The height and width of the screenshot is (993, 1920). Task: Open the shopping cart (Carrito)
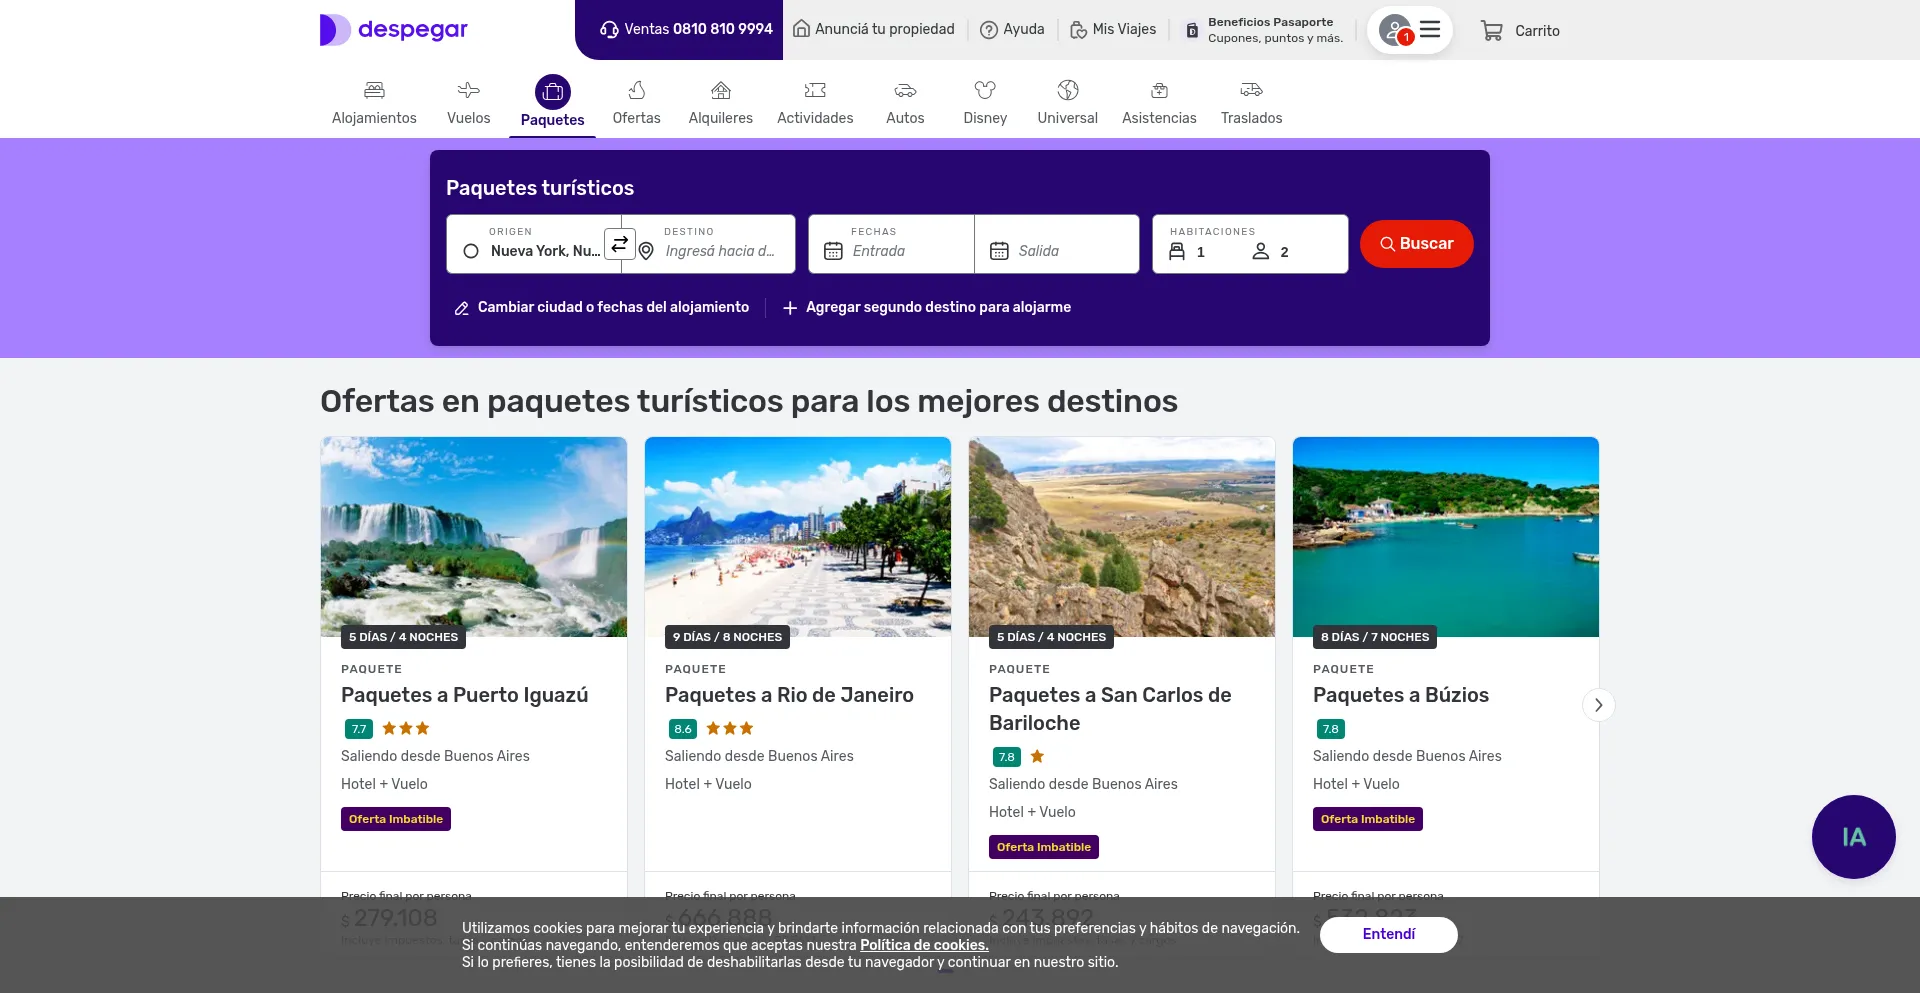click(x=1520, y=31)
